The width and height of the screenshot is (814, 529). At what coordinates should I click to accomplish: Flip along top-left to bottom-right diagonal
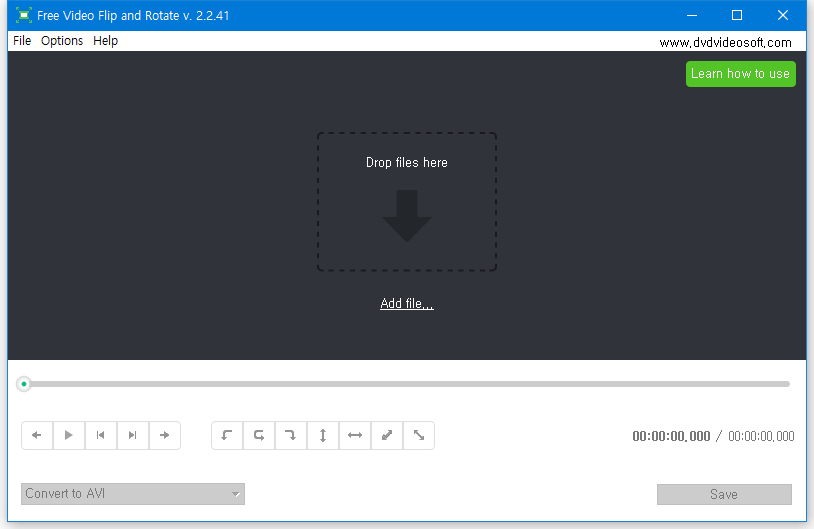[x=418, y=435]
